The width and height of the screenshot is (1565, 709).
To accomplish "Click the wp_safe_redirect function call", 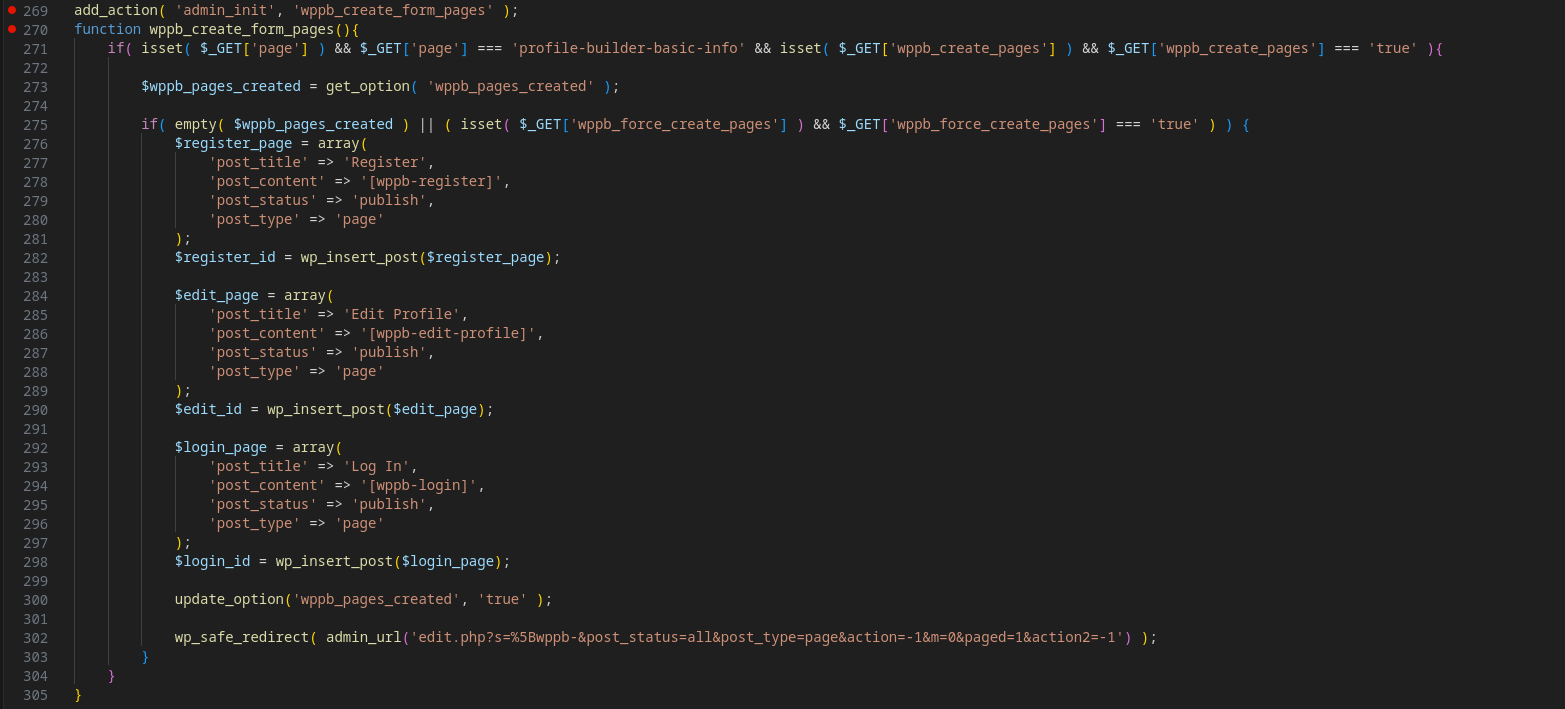I will click(x=241, y=638).
